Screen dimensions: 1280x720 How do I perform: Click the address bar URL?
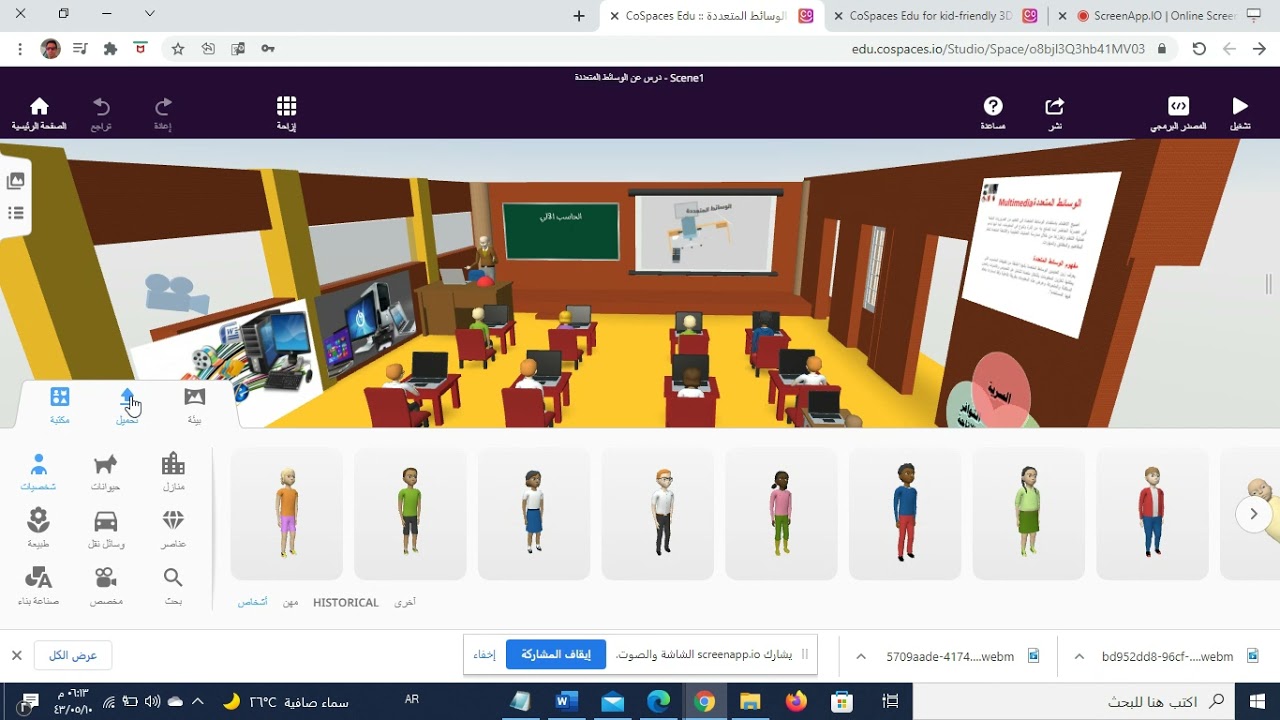[998, 48]
